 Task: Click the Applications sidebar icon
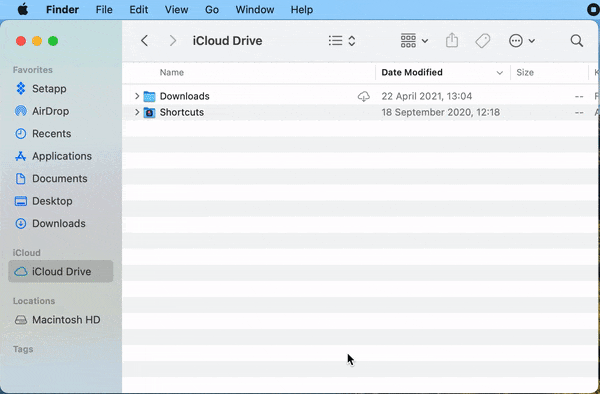coord(21,156)
